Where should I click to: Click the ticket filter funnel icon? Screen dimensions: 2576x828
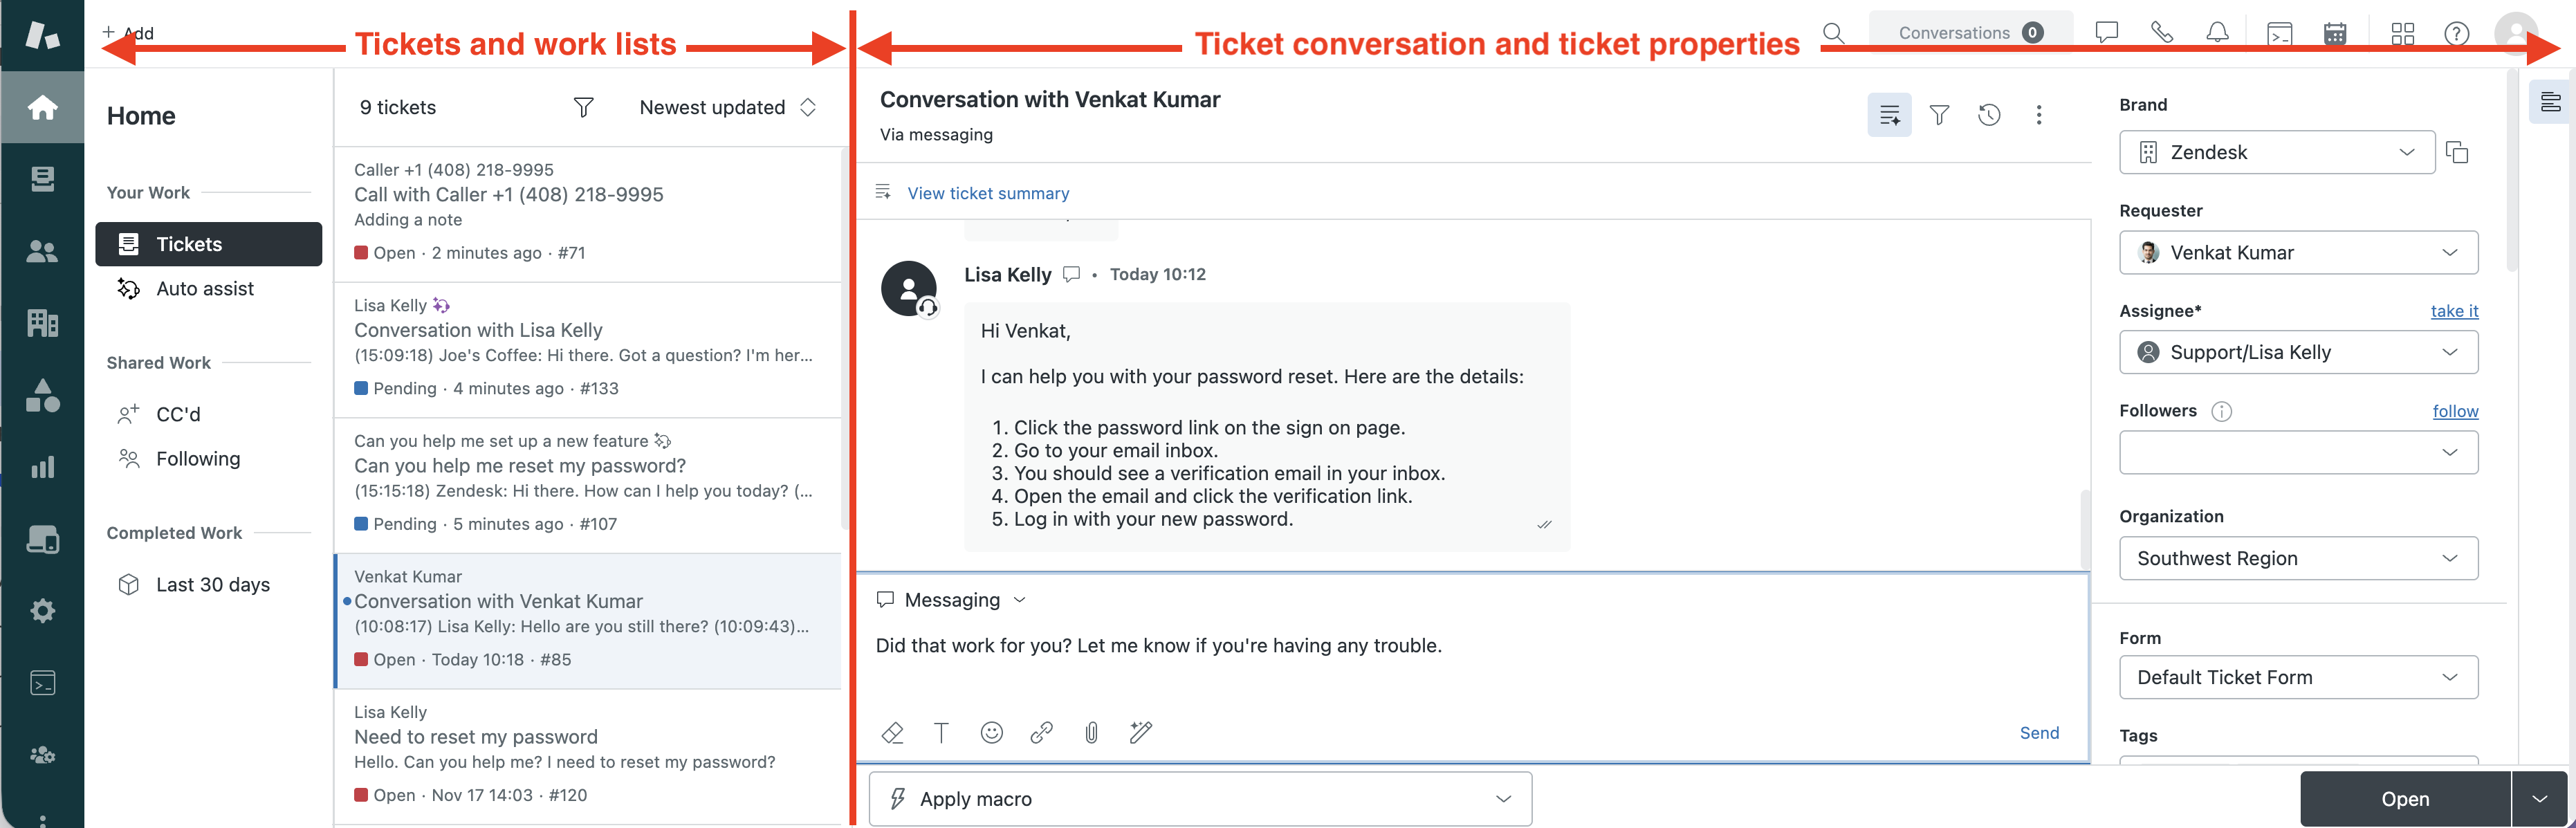583,107
